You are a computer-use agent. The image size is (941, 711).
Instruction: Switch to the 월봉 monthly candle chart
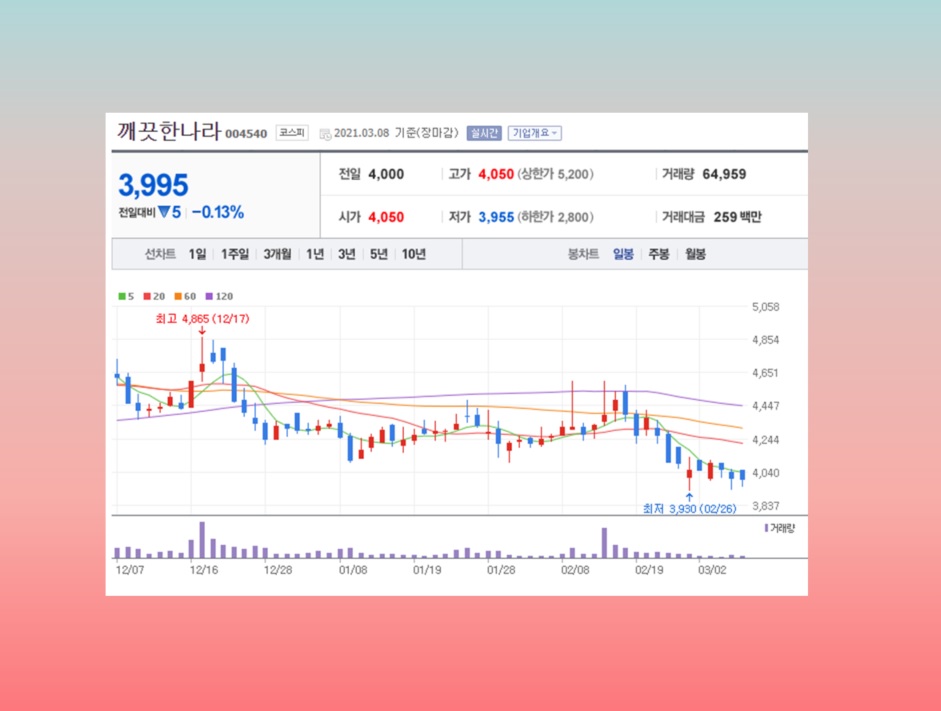click(x=696, y=254)
